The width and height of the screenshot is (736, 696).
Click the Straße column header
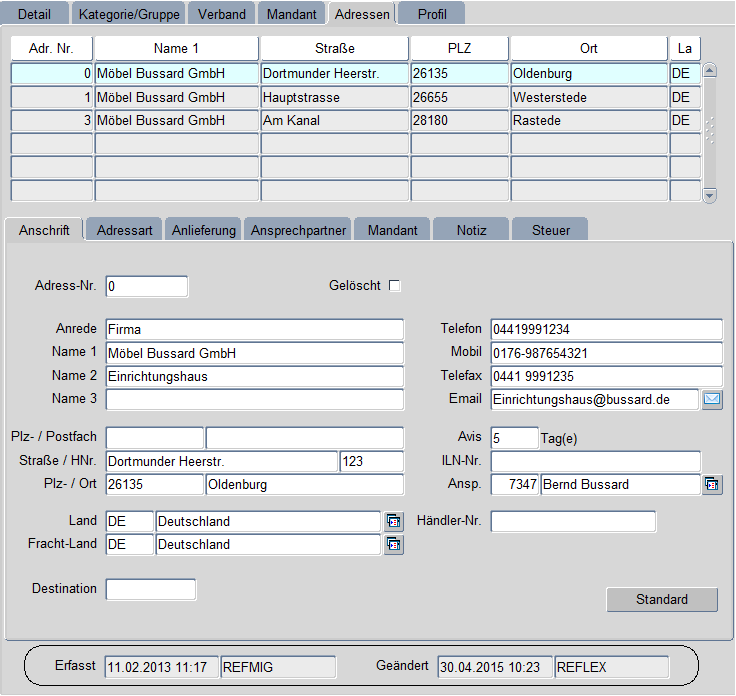click(334, 48)
